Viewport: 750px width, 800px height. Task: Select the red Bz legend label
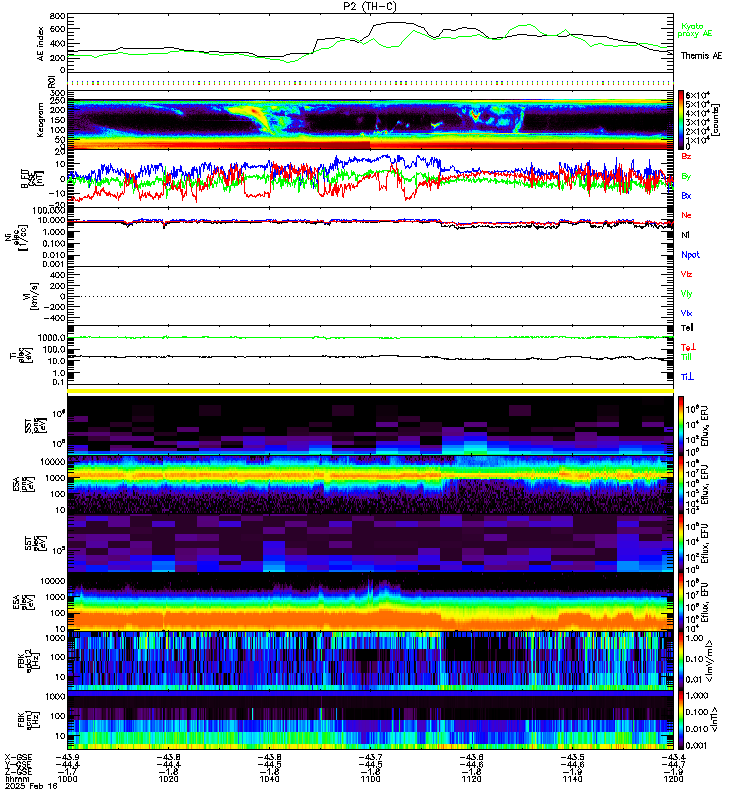[x=686, y=156]
